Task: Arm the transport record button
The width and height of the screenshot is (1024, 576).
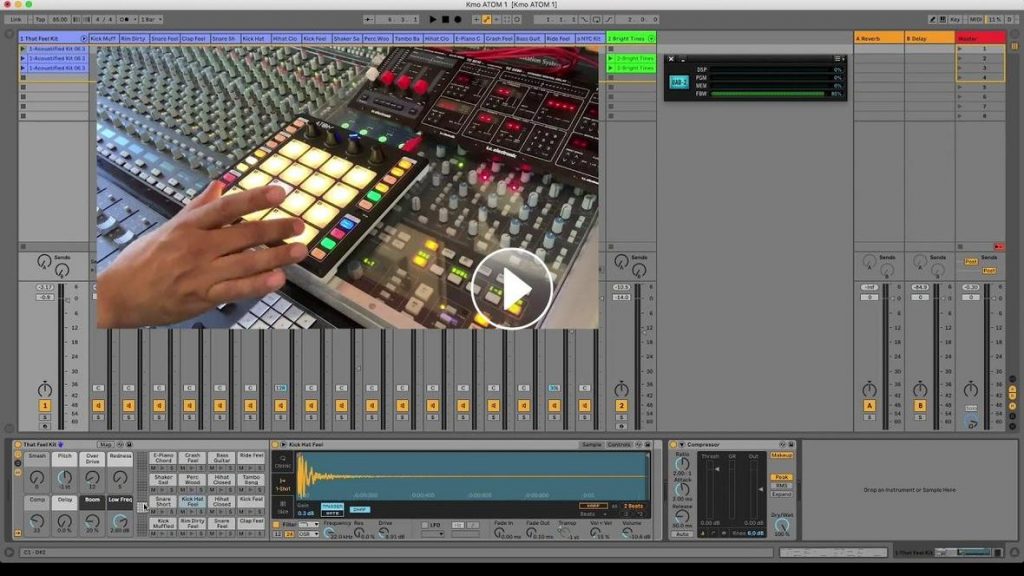Action: click(458, 20)
